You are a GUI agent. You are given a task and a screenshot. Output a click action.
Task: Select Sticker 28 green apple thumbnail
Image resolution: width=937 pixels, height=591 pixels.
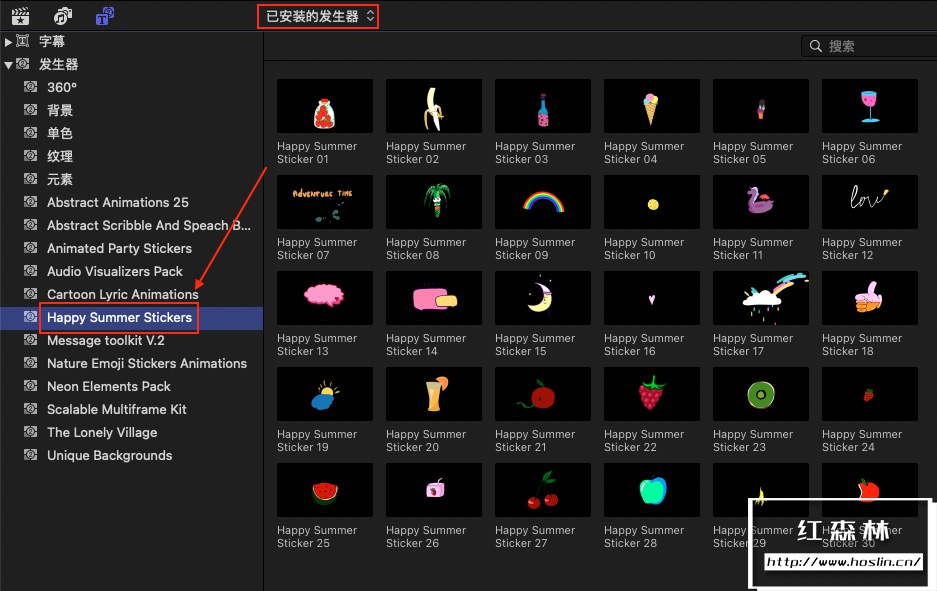[x=652, y=490]
